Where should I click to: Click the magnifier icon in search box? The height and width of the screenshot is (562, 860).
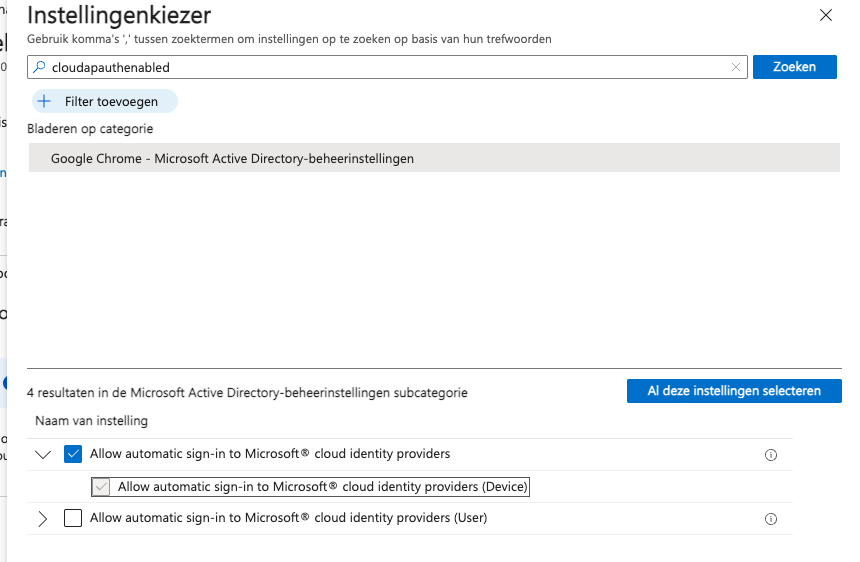coord(39,67)
